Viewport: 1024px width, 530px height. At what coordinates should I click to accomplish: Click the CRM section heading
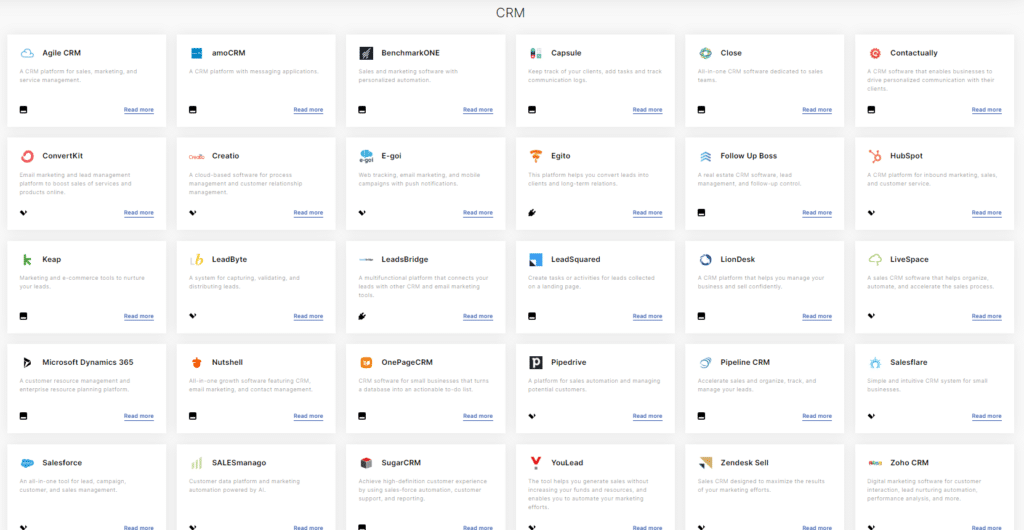point(510,13)
